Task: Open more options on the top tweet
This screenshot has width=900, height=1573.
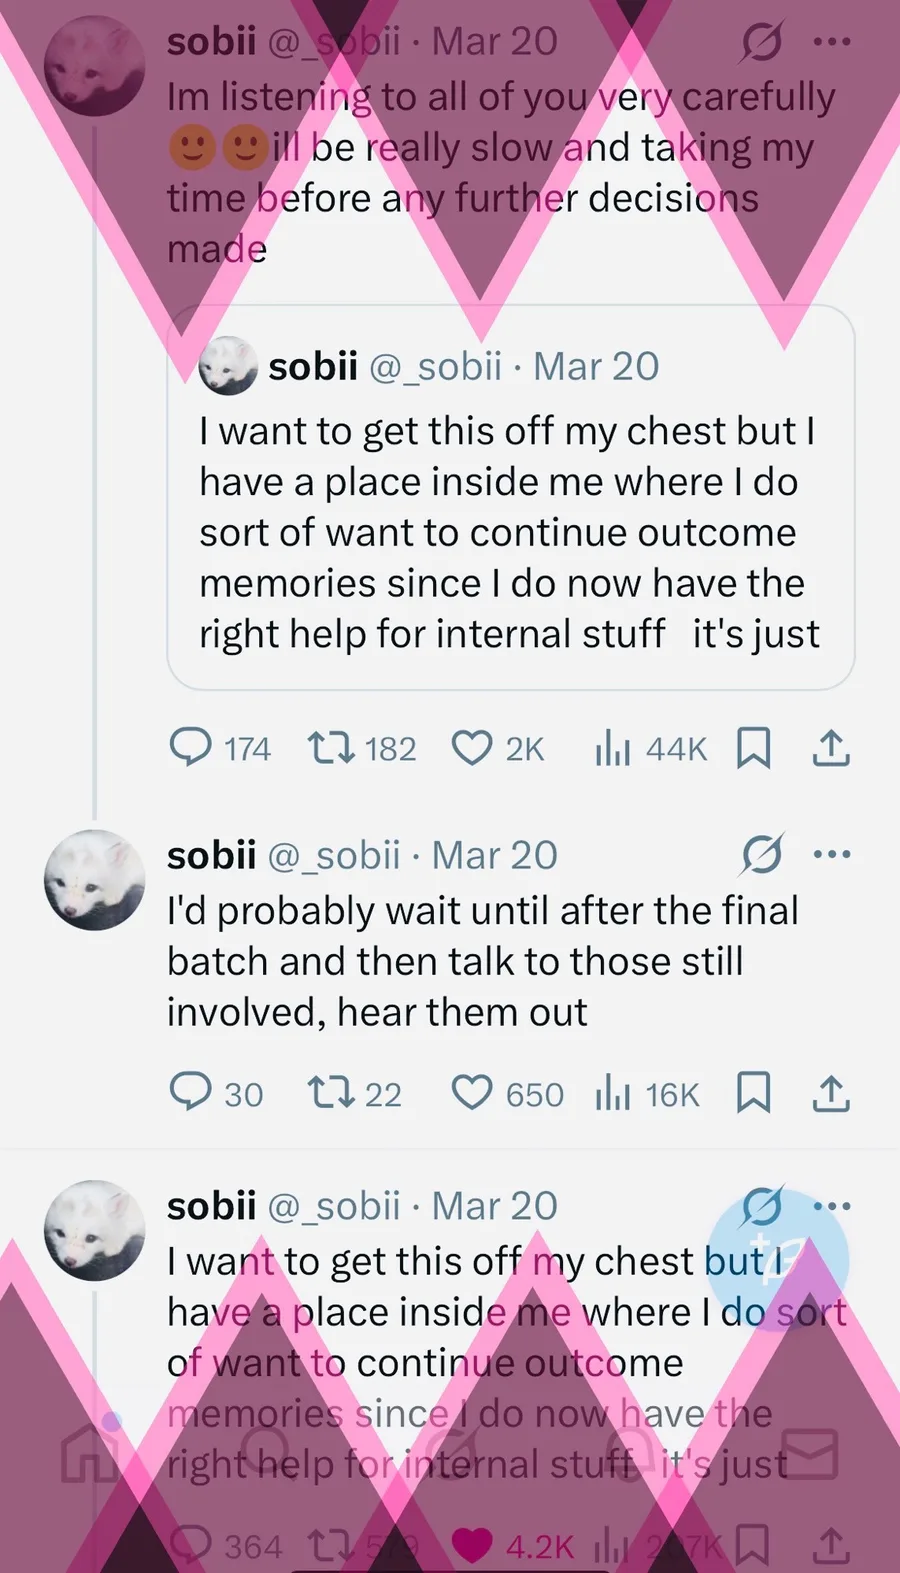Action: pyautogui.click(x=832, y=42)
